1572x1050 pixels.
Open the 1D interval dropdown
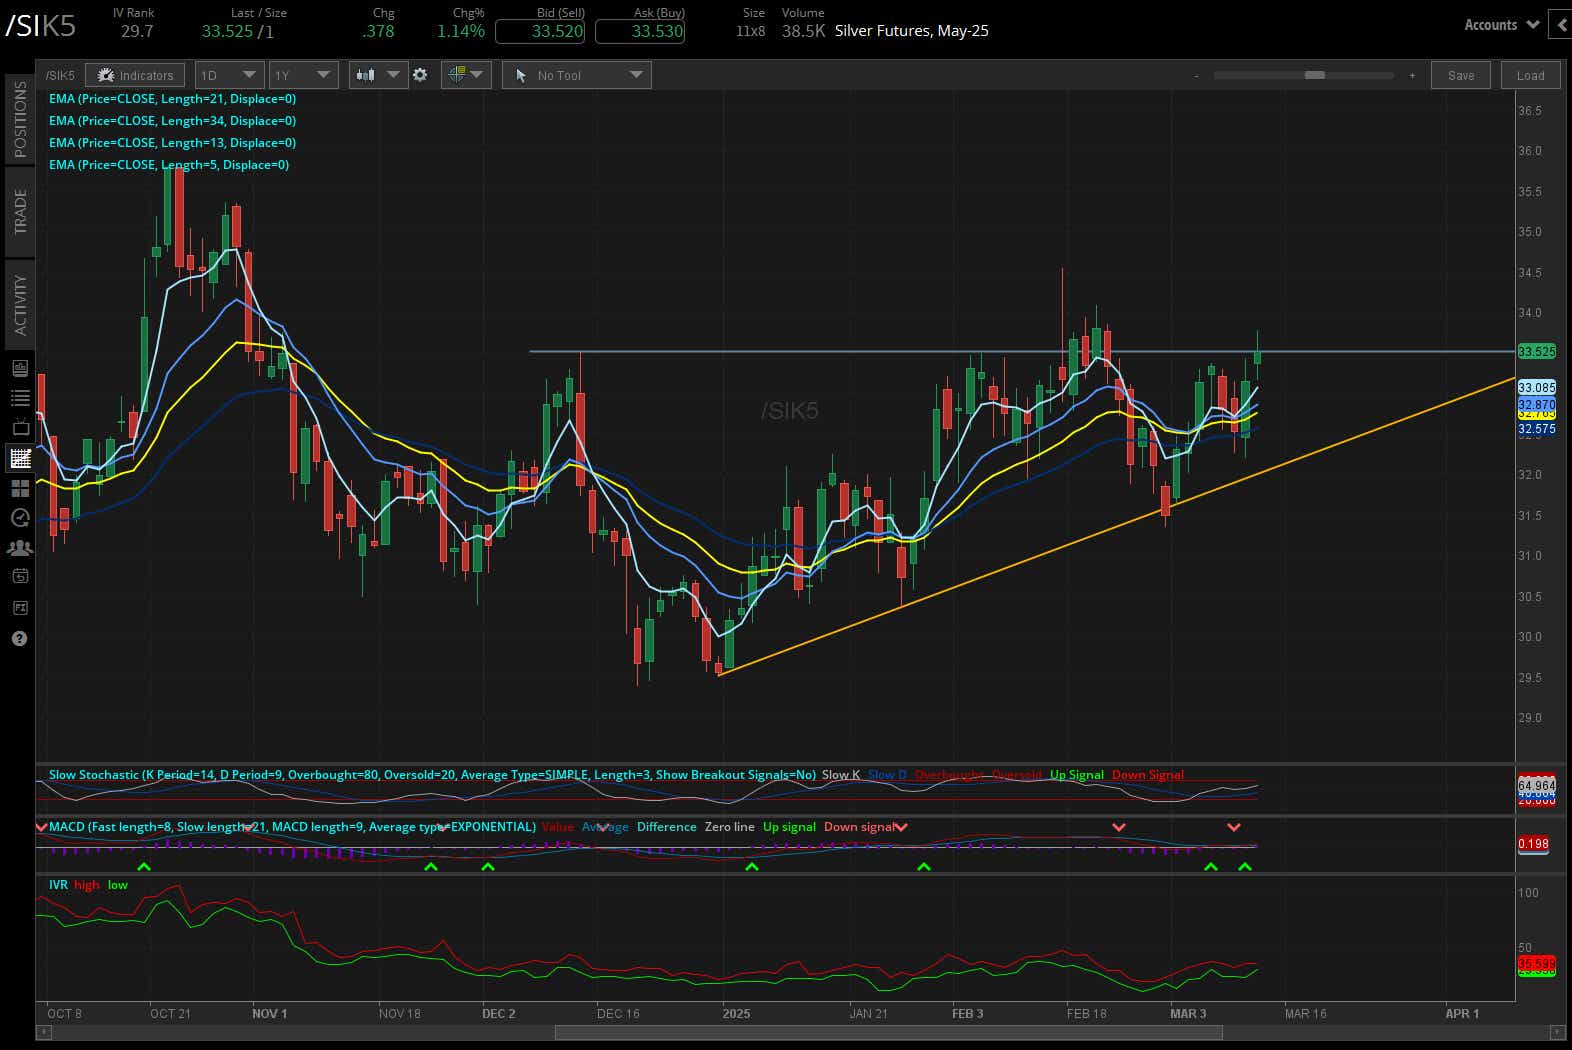pyautogui.click(x=229, y=75)
